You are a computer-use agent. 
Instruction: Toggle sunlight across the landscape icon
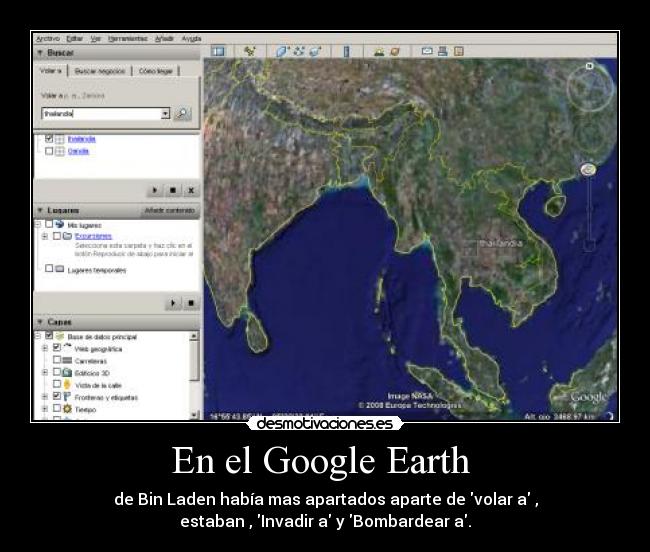379,51
